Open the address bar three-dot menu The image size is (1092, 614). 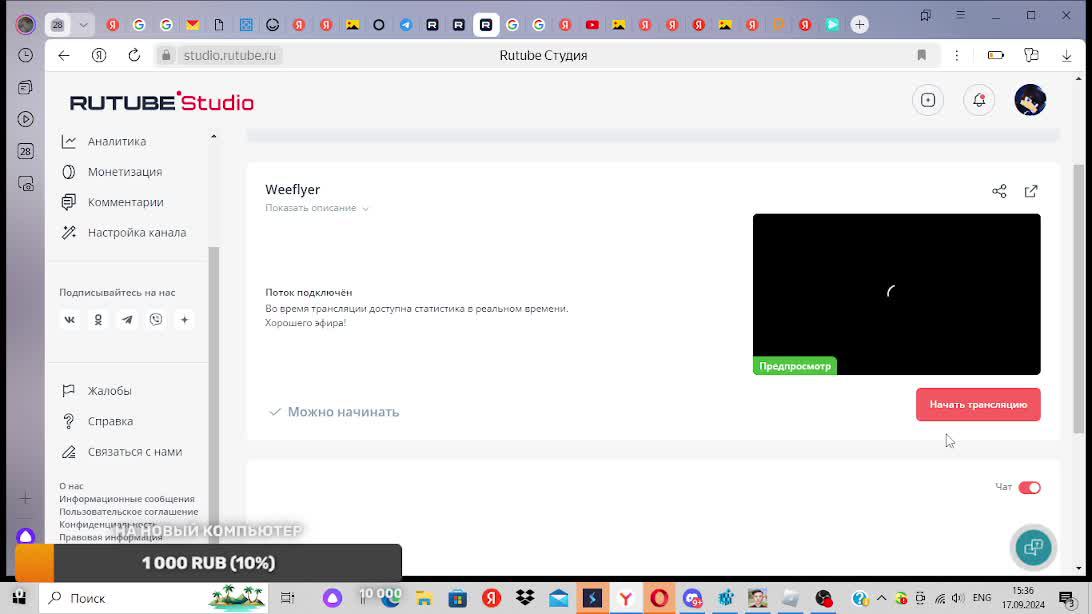click(957, 56)
